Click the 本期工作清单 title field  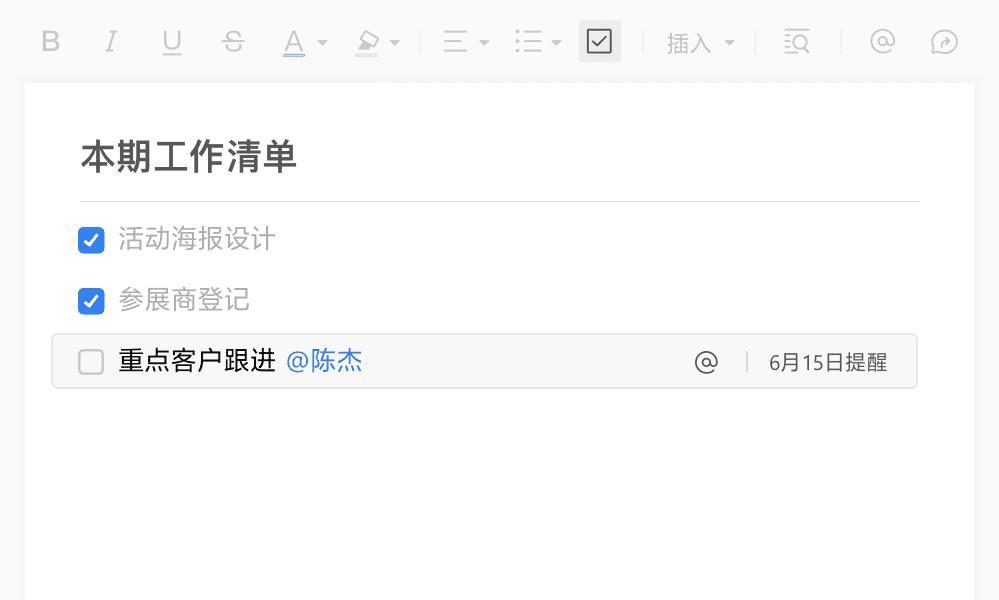pos(500,157)
